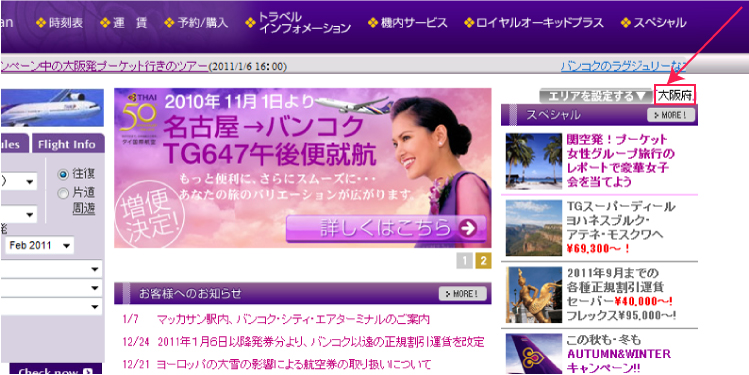This screenshot has height=375, width=749.
Task: Click the 周遊 link under trip type
Action: pyautogui.click(x=84, y=208)
